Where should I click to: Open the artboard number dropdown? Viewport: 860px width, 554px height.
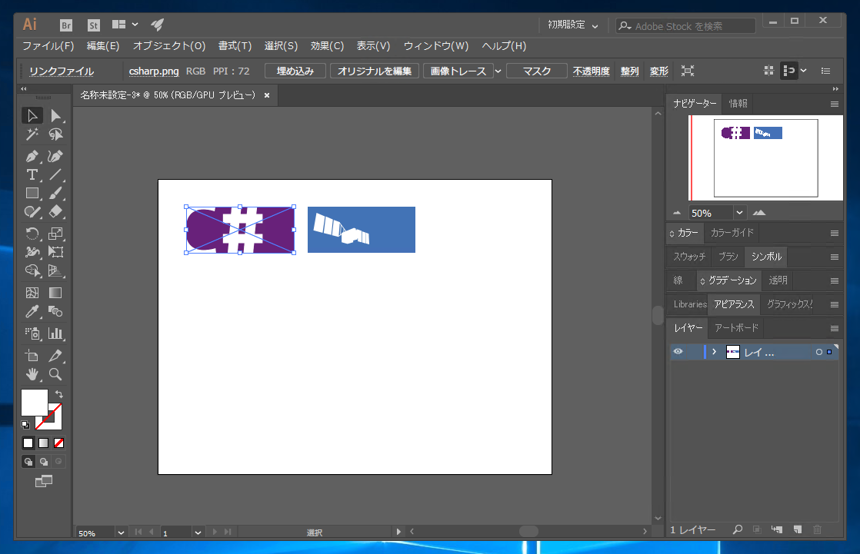(x=198, y=533)
